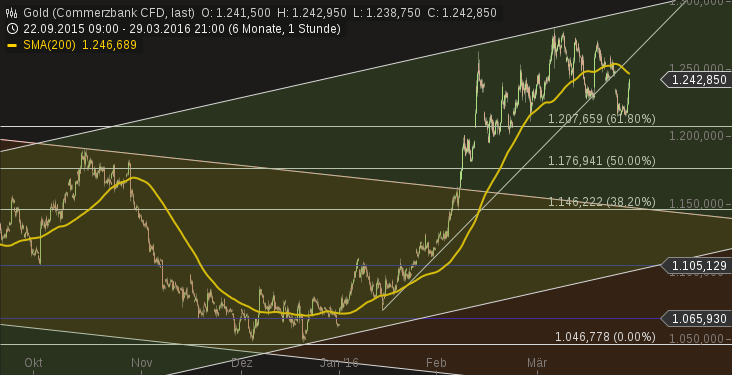Click the clock icon before the date range

click(12, 29)
